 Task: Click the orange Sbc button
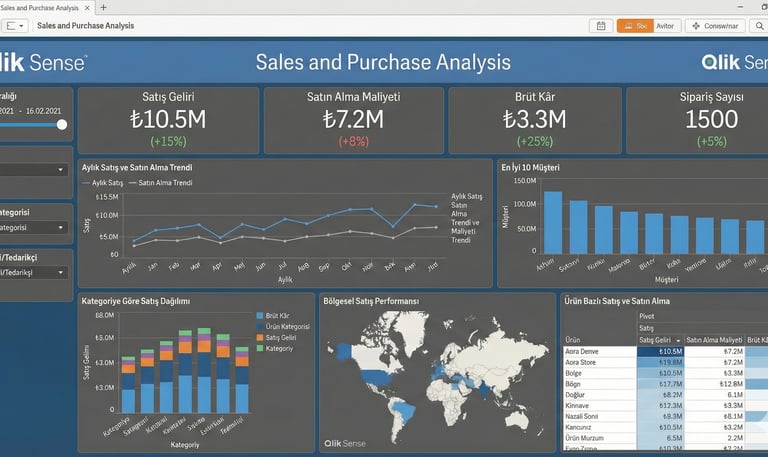pos(635,26)
